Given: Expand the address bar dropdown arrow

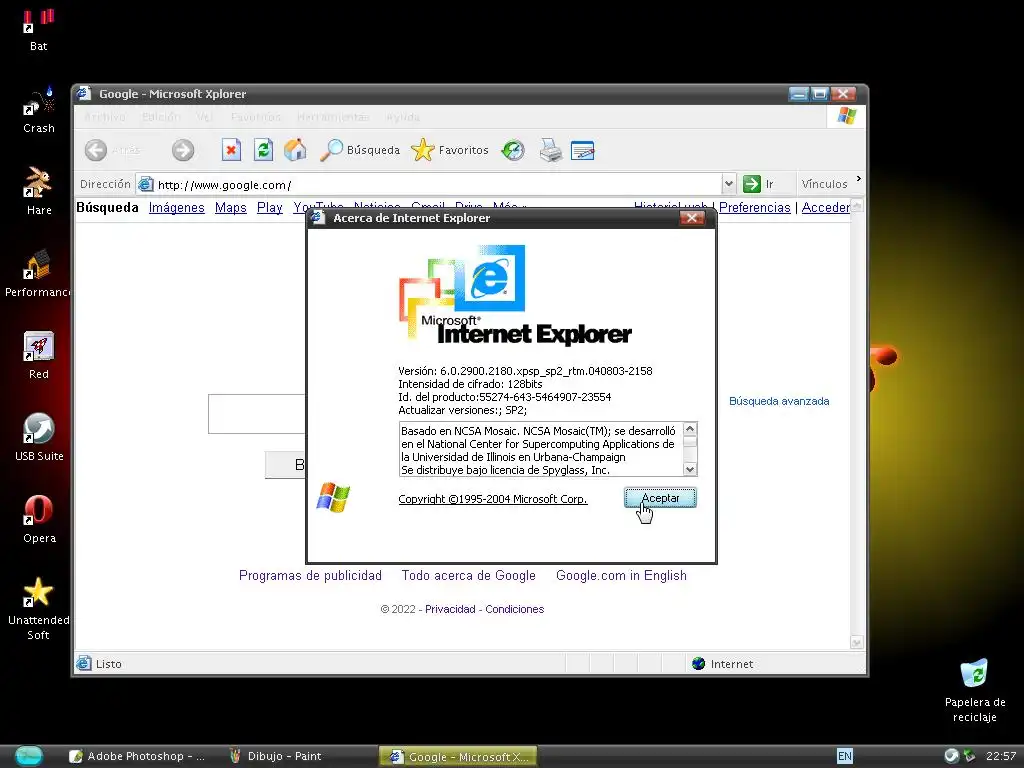Looking at the screenshot, I should (729, 184).
